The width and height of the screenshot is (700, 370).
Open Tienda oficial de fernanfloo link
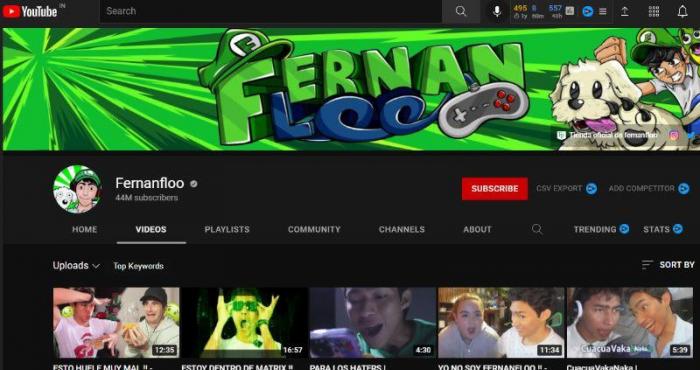coord(608,135)
